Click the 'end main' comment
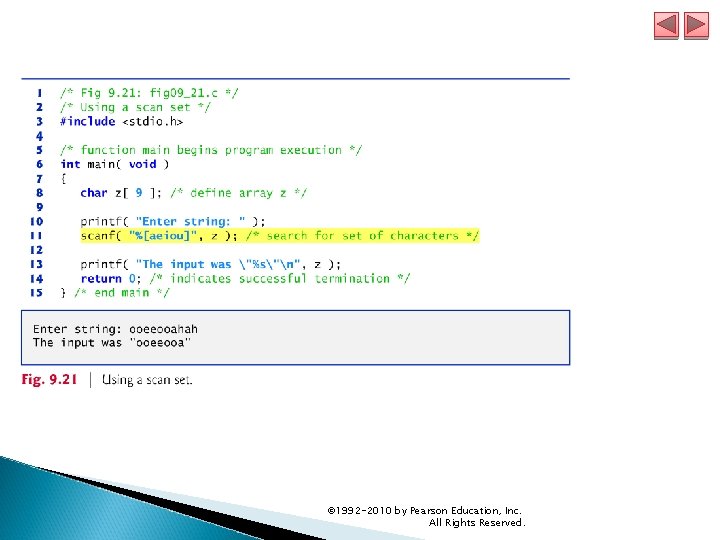This screenshot has width=720, height=540. [x=122, y=293]
